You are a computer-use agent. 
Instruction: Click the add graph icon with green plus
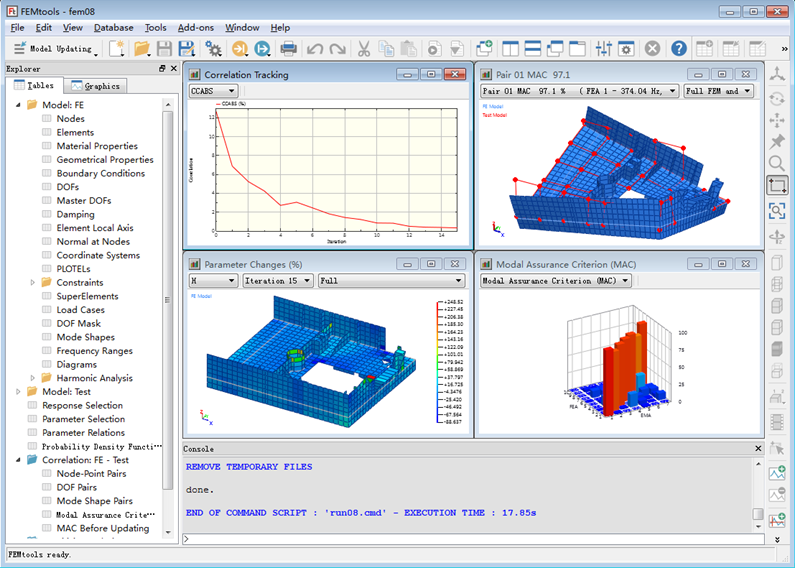[777, 473]
